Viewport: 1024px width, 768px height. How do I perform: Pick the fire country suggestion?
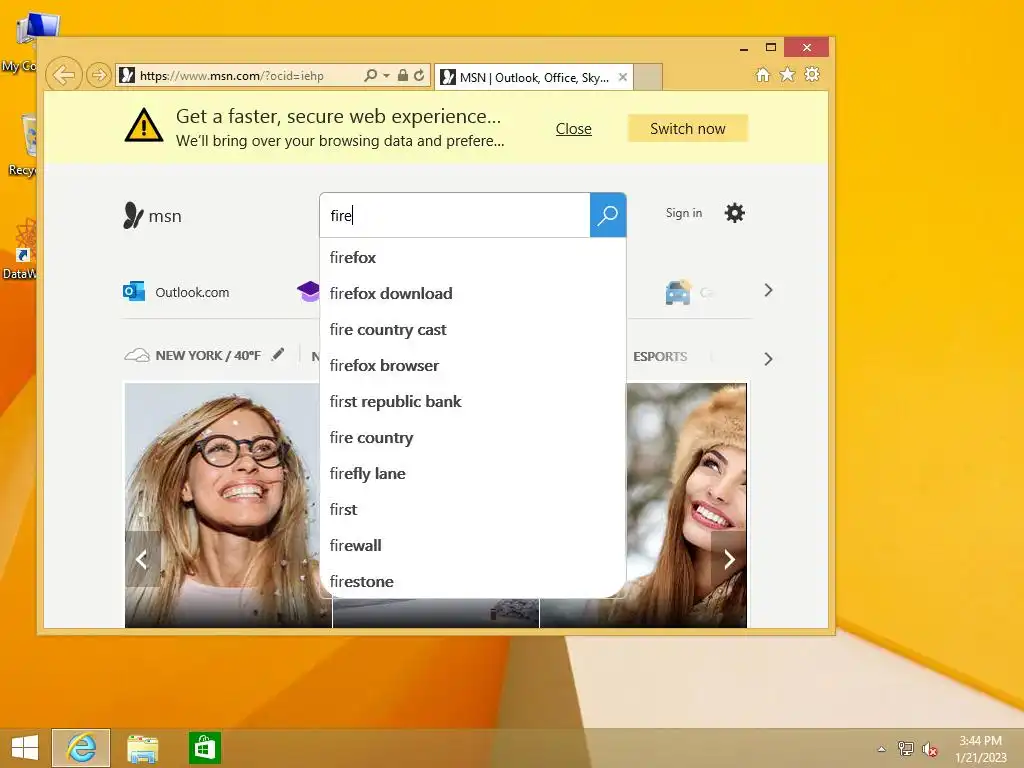[x=472, y=437]
